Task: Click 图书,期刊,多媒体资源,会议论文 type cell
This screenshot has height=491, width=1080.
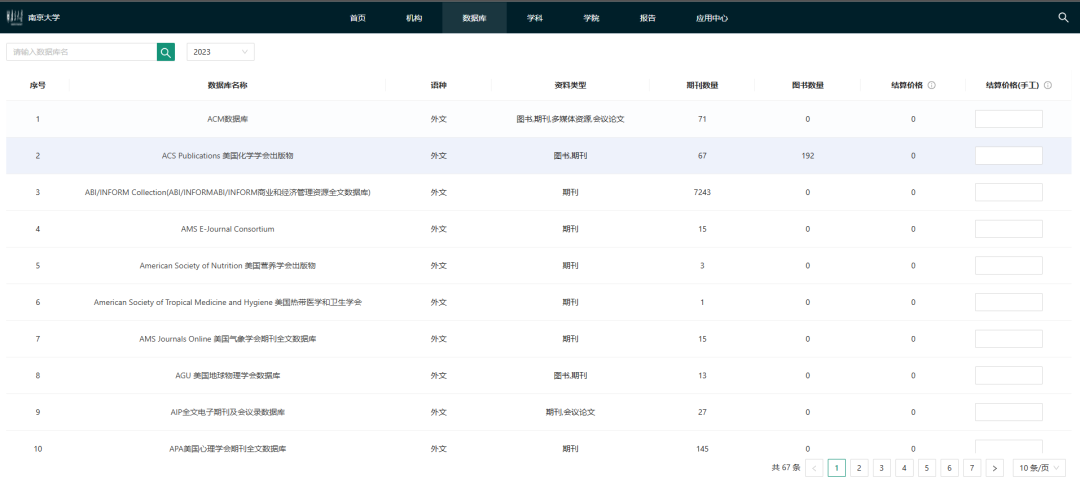Action: point(570,119)
